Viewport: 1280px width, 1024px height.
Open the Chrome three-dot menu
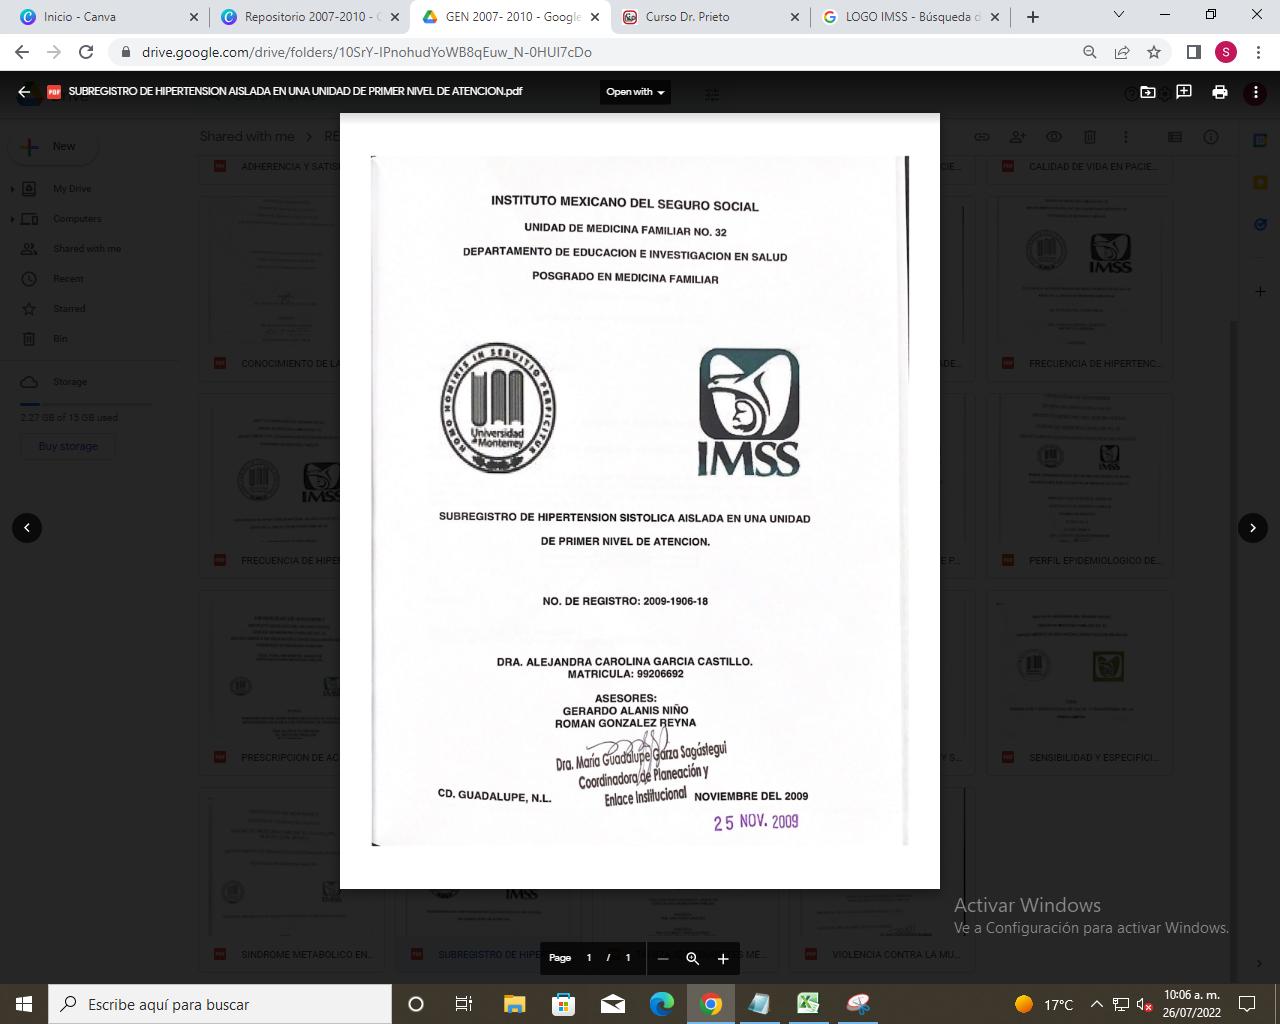pyautogui.click(x=1257, y=52)
